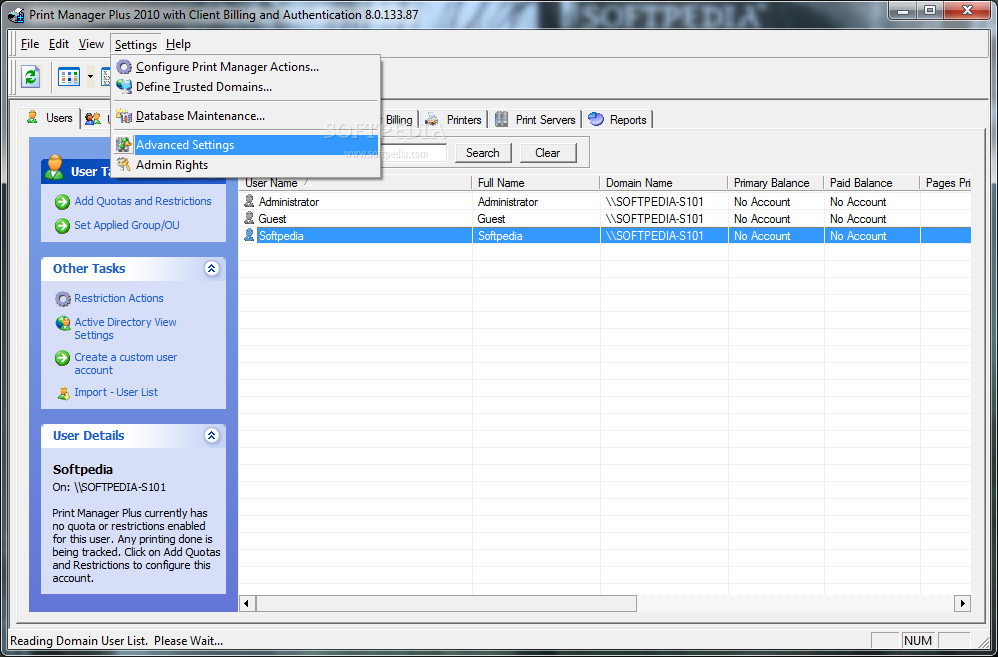Image resolution: width=998 pixels, height=657 pixels.
Task: Click the green arrow beside Set Applied Group/OU
Action: (62, 226)
